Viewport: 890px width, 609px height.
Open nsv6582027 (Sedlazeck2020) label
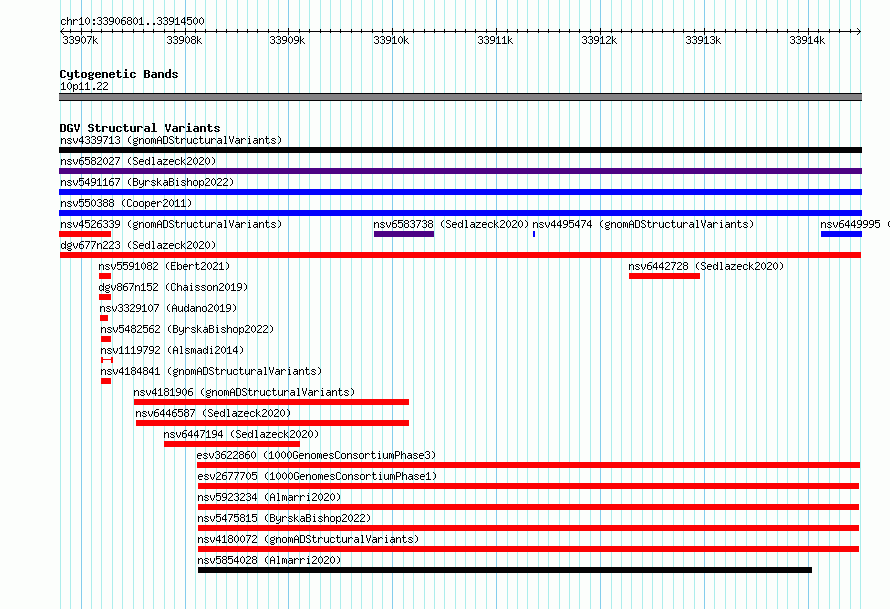138,161
